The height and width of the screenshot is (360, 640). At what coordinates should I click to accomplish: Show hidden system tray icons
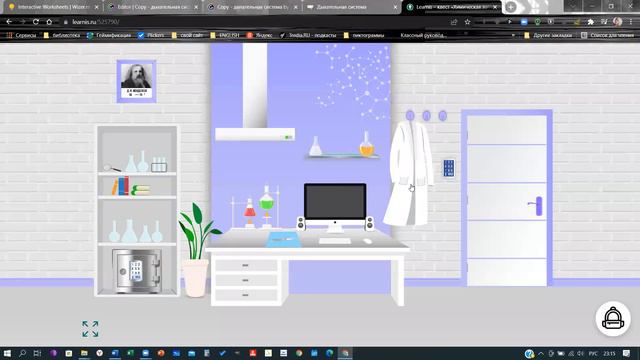pyautogui.click(x=541, y=353)
